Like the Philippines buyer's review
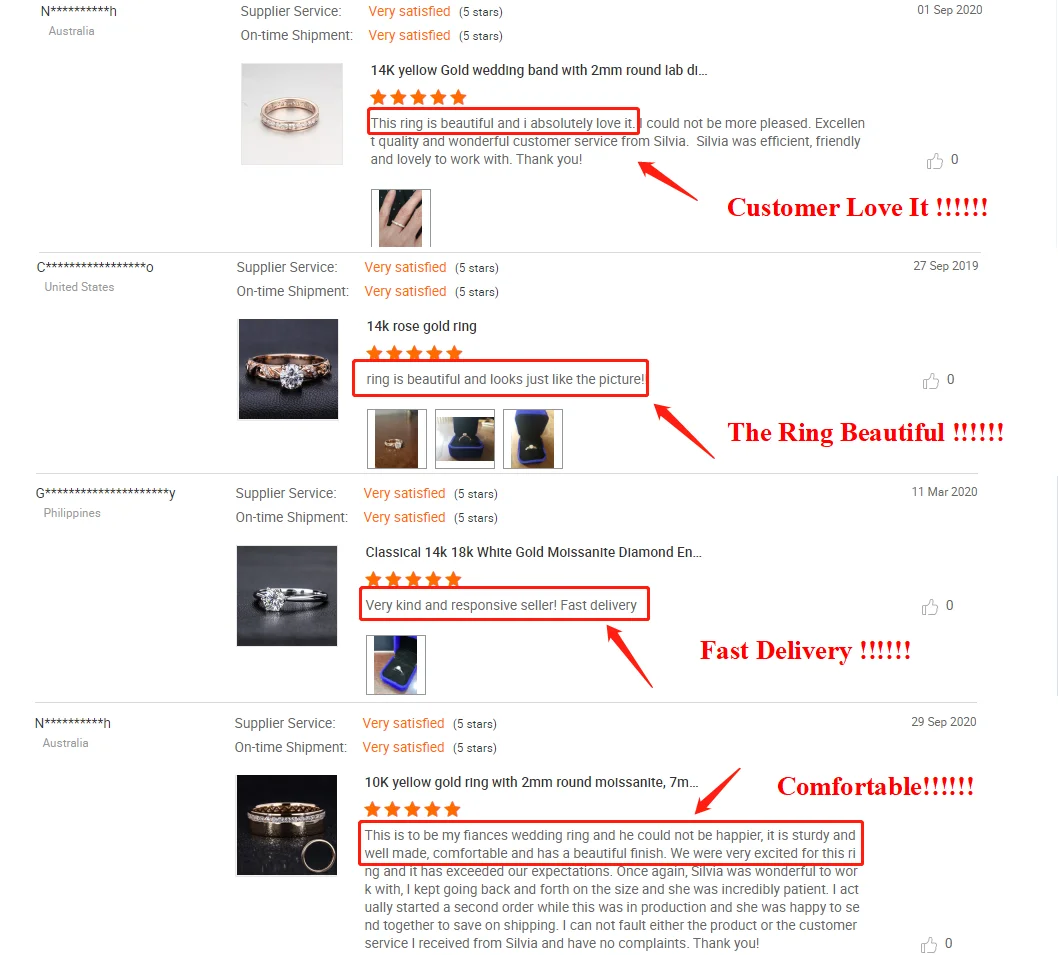Viewport: 1058px width, 955px height. (930, 607)
